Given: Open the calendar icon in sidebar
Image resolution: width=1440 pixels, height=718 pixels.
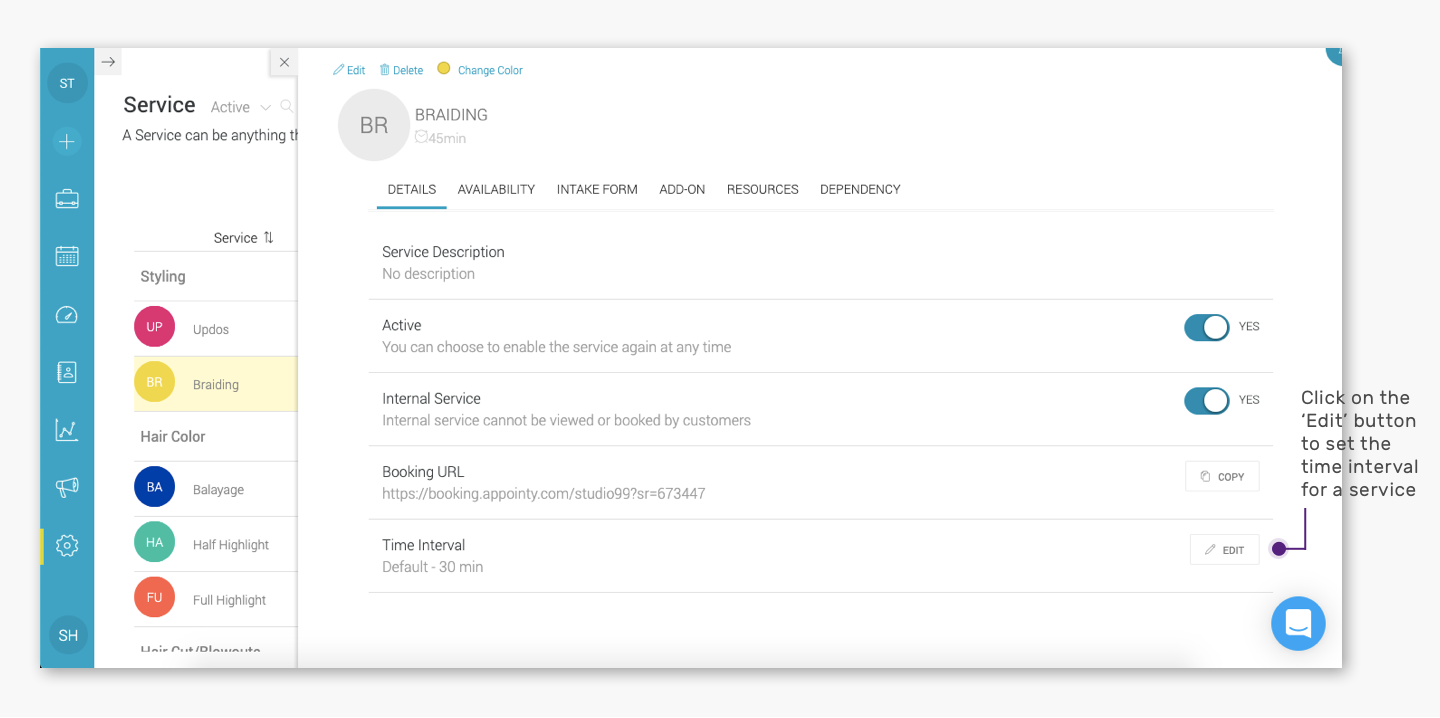Looking at the screenshot, I should [67, 256].
